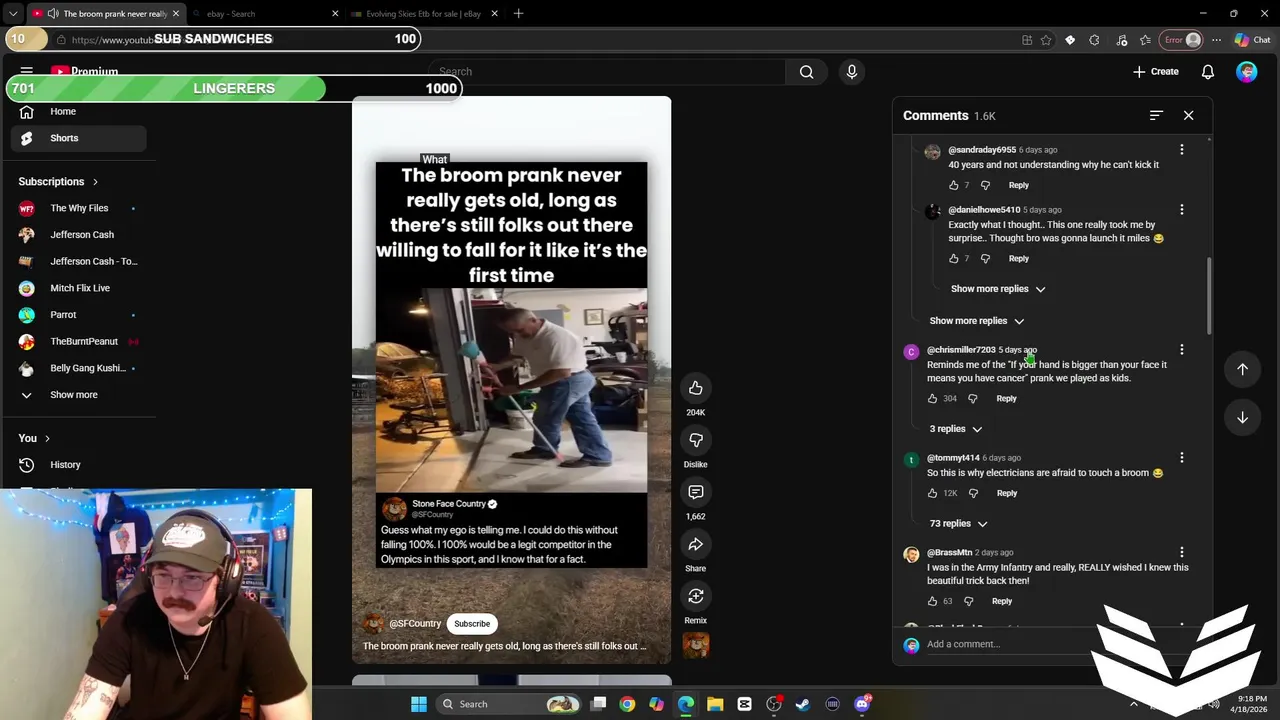Open the Windows Start menu
This screenshot has width=1280, height=720.
[x=419, y=704]
